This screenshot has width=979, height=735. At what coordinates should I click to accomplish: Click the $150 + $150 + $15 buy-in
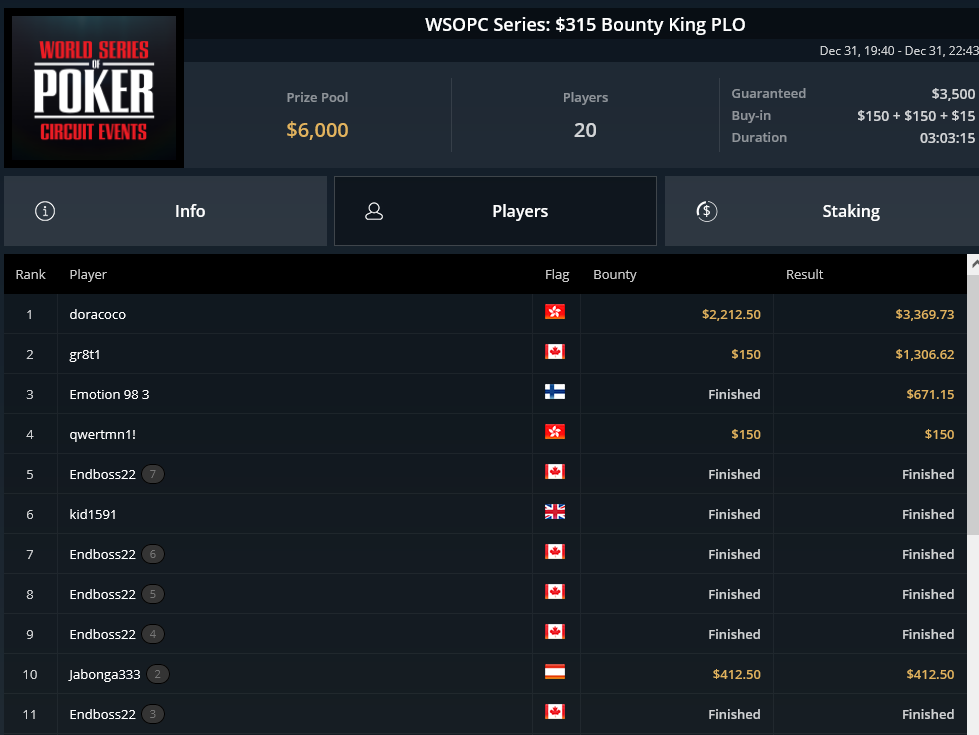916,116
